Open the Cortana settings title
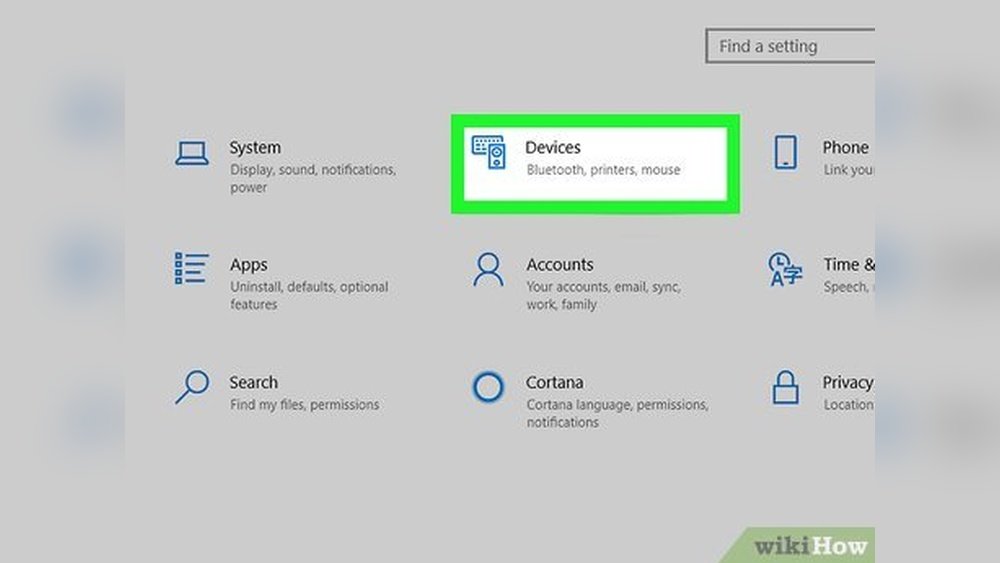 coord(555,382)
